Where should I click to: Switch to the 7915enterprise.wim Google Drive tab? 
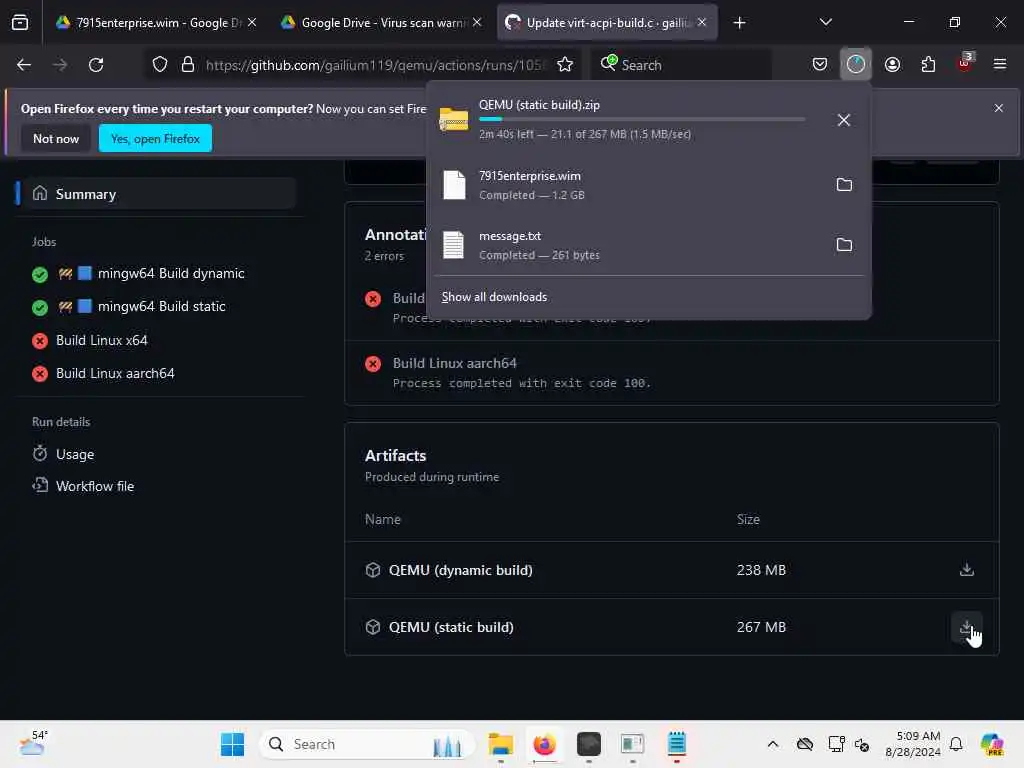157,23
